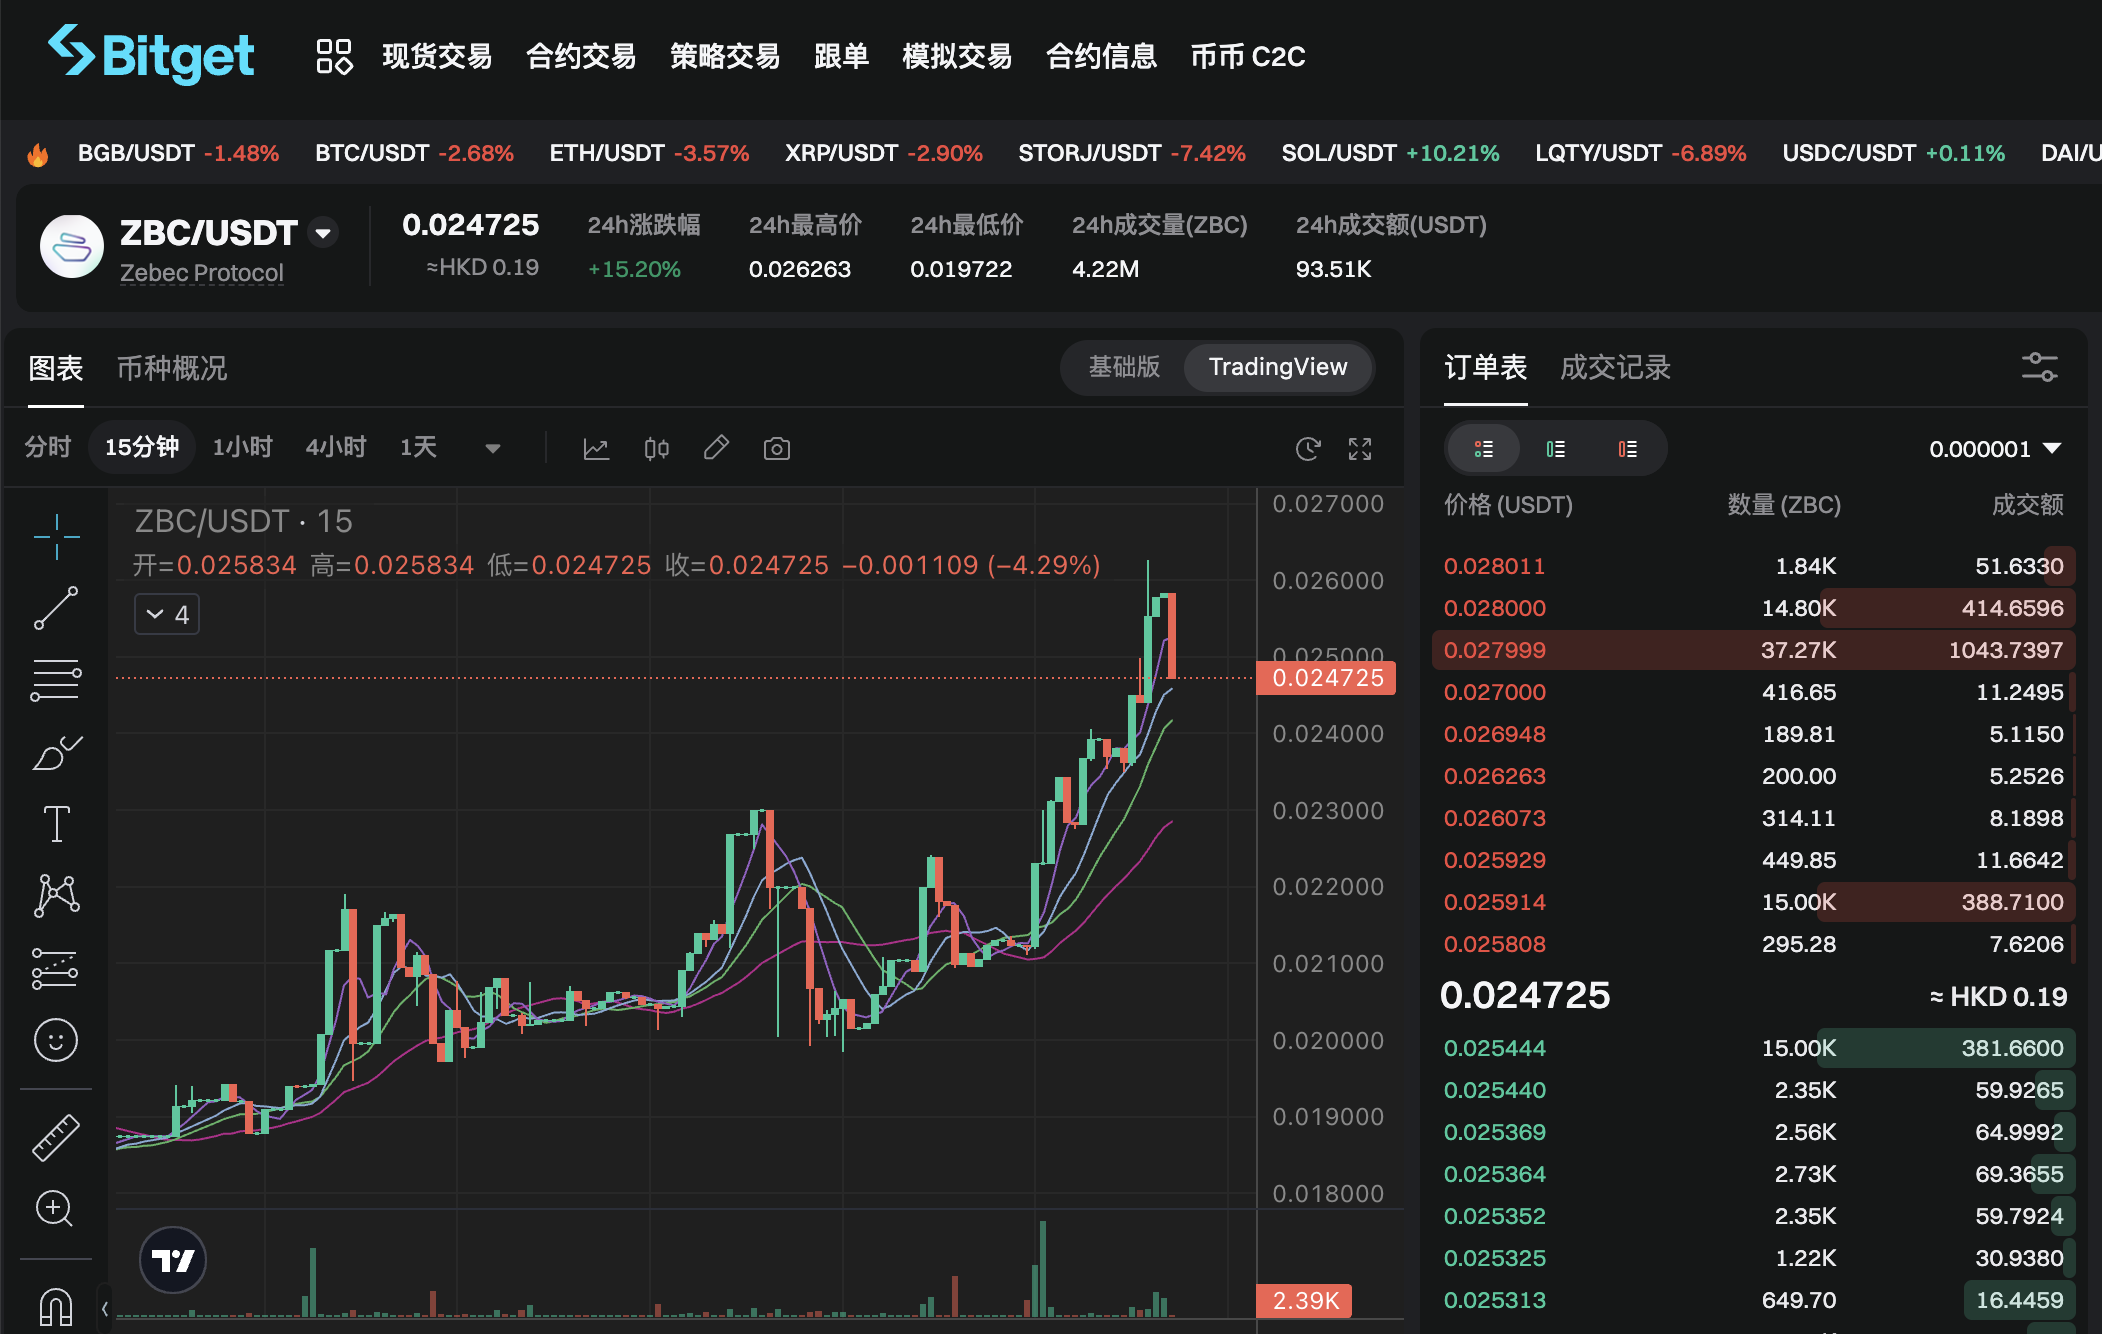2102x1334 pixels.
Task: Open the candlestick chart style icon
Action: (x=656, y=449)
